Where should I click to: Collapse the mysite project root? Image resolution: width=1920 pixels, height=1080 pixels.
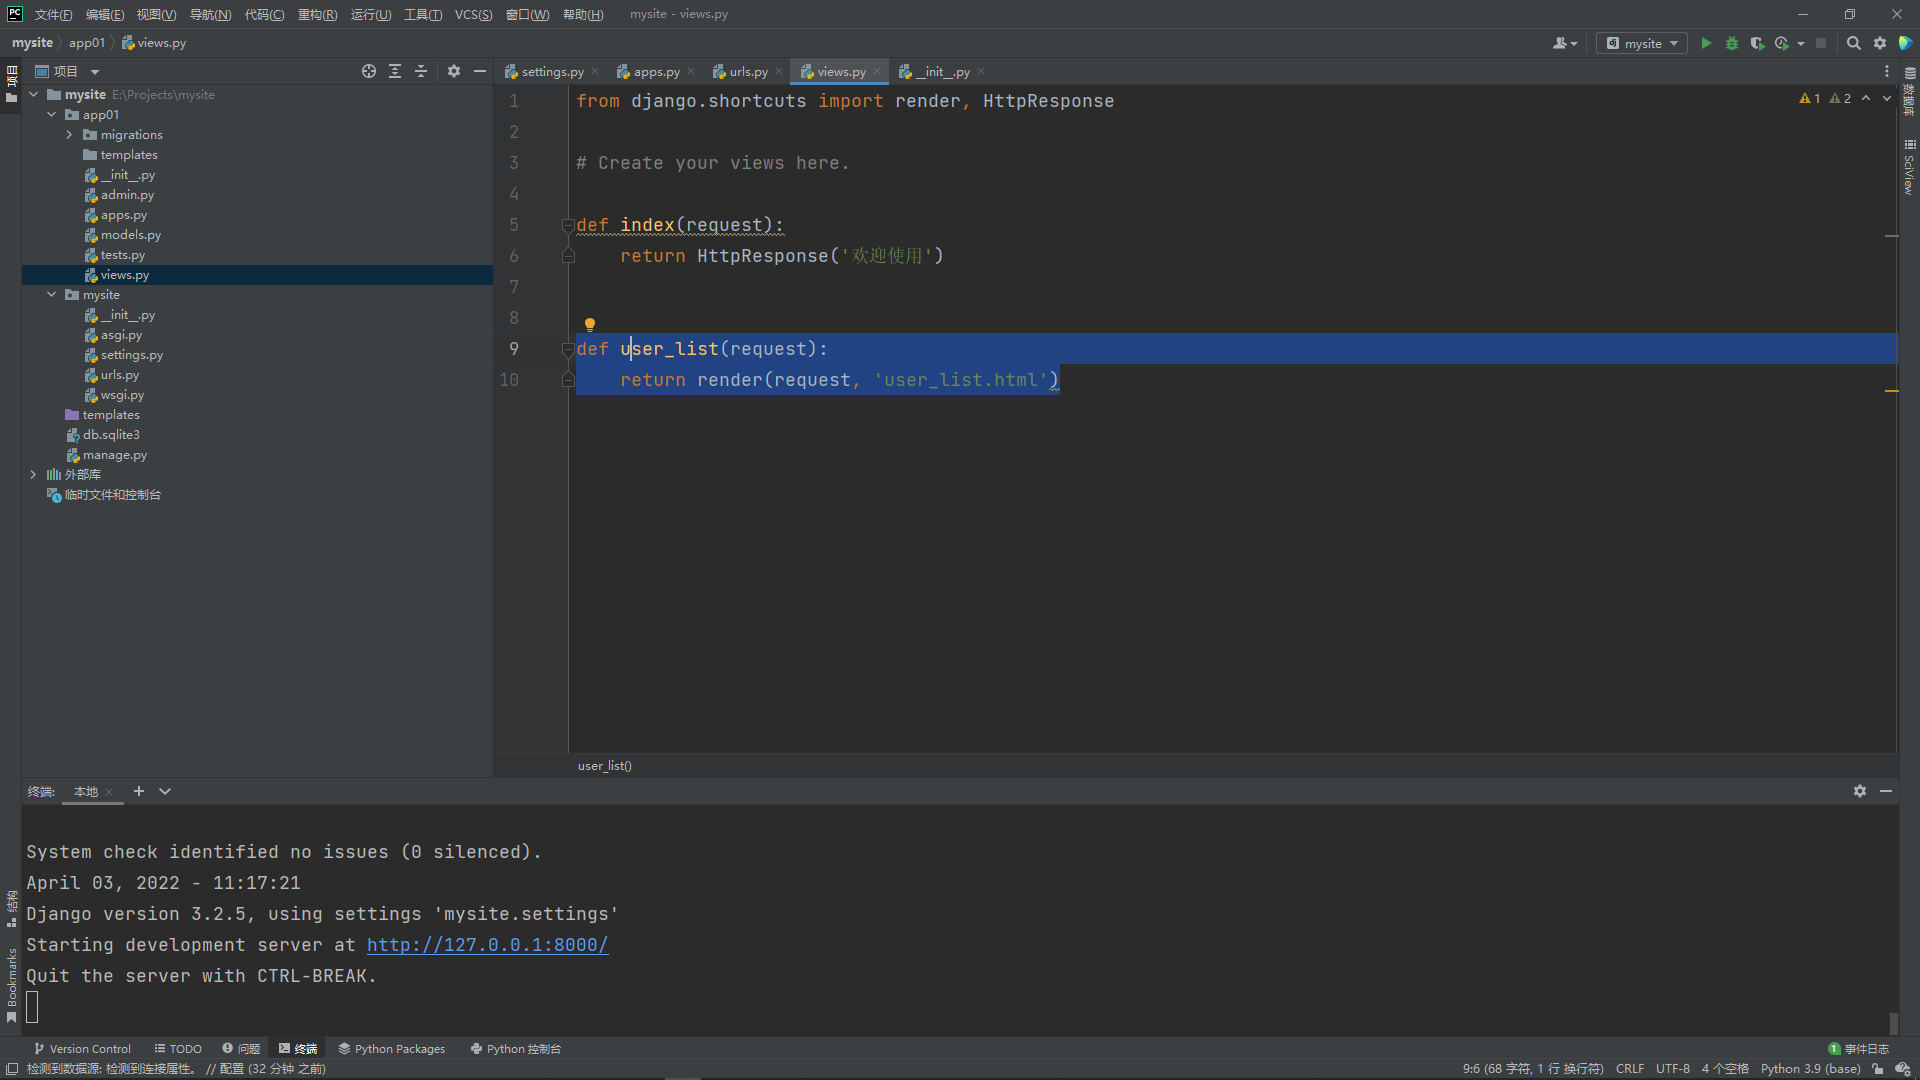(x=34, y=95)
